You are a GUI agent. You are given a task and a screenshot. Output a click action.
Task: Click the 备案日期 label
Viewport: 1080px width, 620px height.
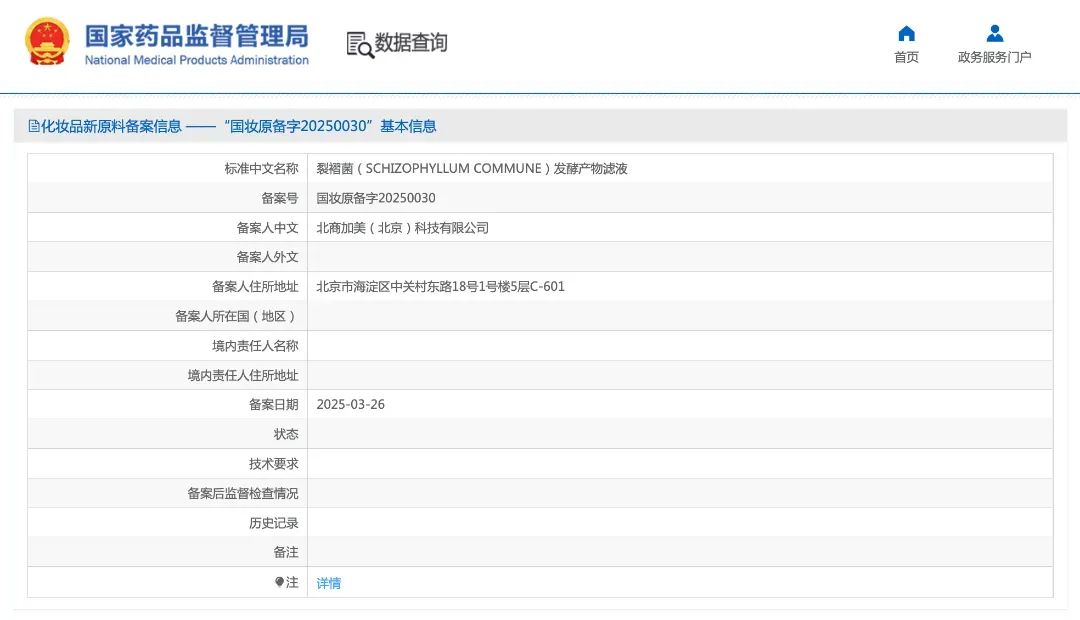tap(273, 404)
